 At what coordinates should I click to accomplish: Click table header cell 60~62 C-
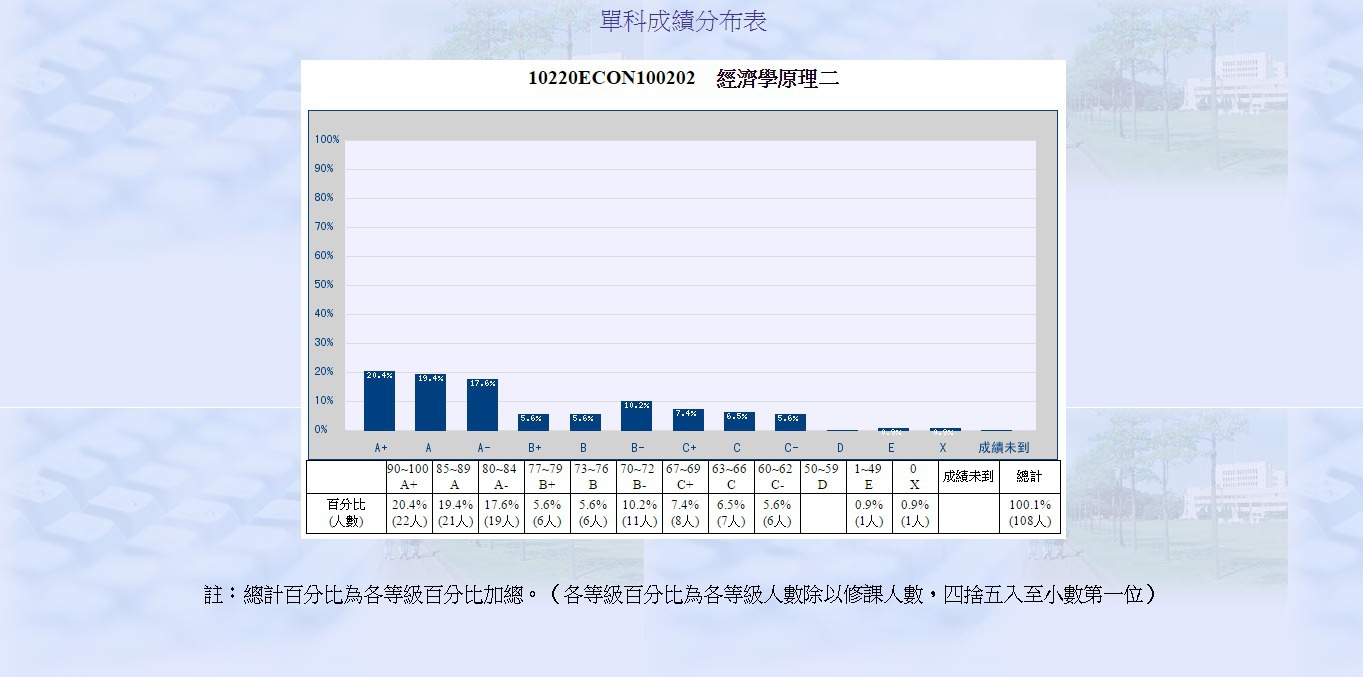point(777,477)
